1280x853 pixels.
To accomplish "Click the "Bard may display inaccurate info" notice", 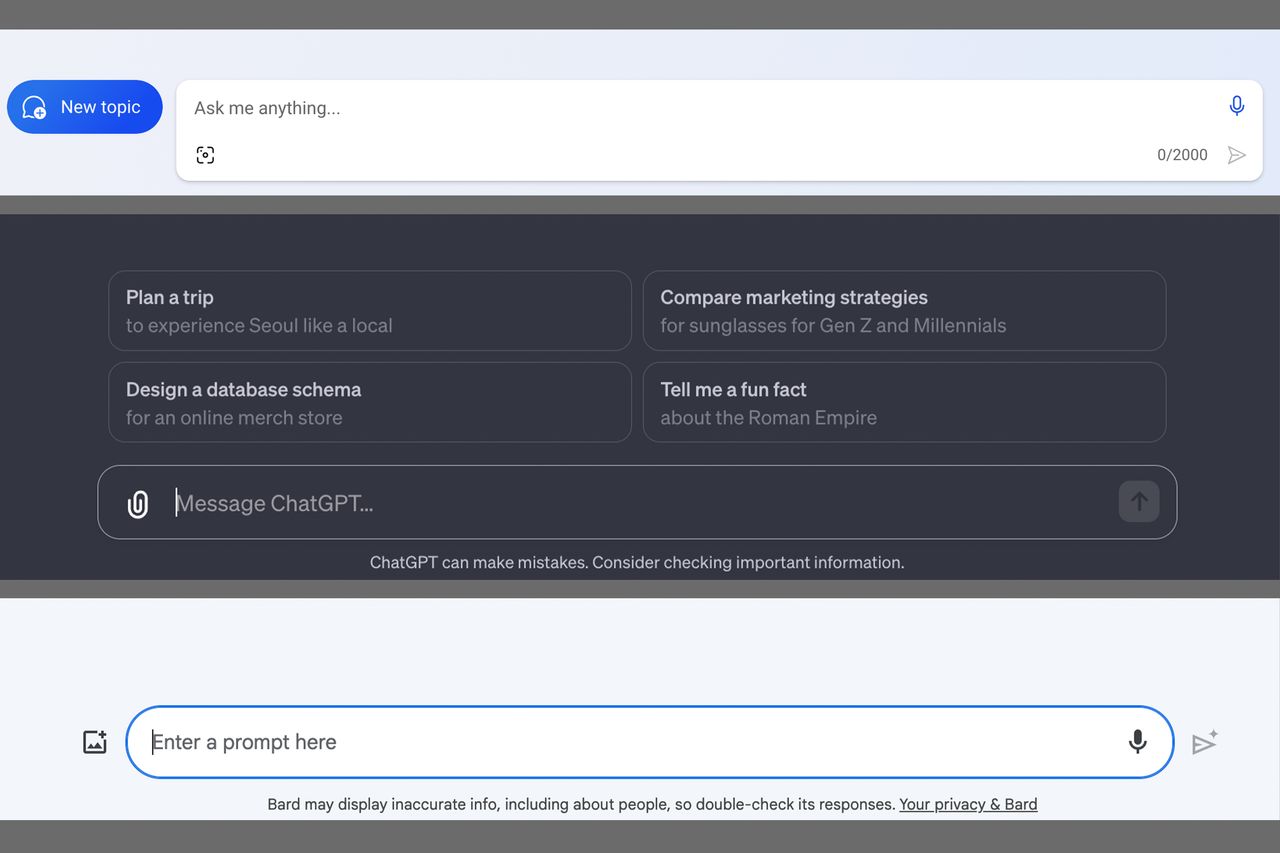I will click(x=580, y=804).
